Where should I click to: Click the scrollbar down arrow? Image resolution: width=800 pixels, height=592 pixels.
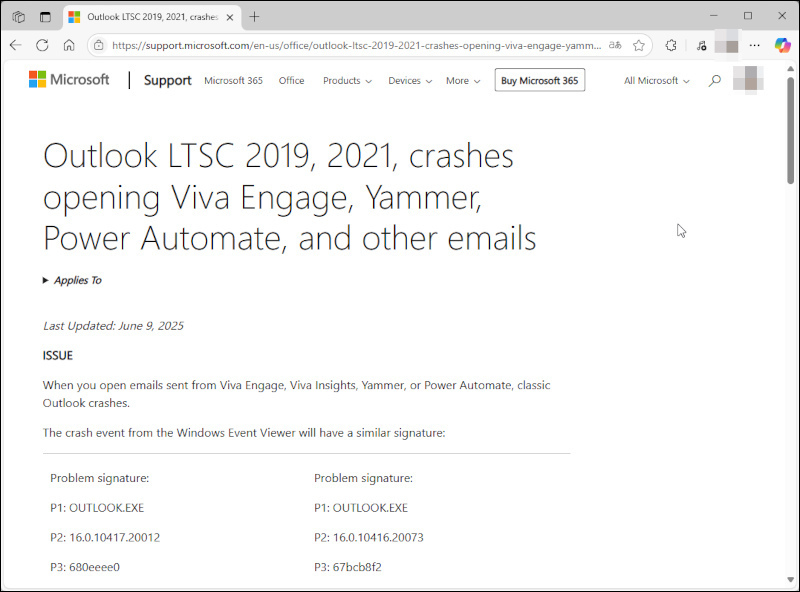[x=790, y=579]
